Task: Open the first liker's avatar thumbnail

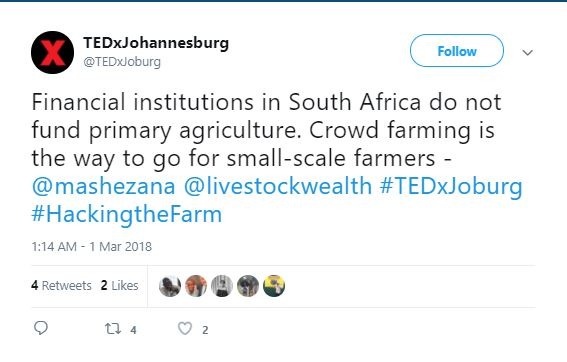Action: pyautogui.click(x=170, y=286)
